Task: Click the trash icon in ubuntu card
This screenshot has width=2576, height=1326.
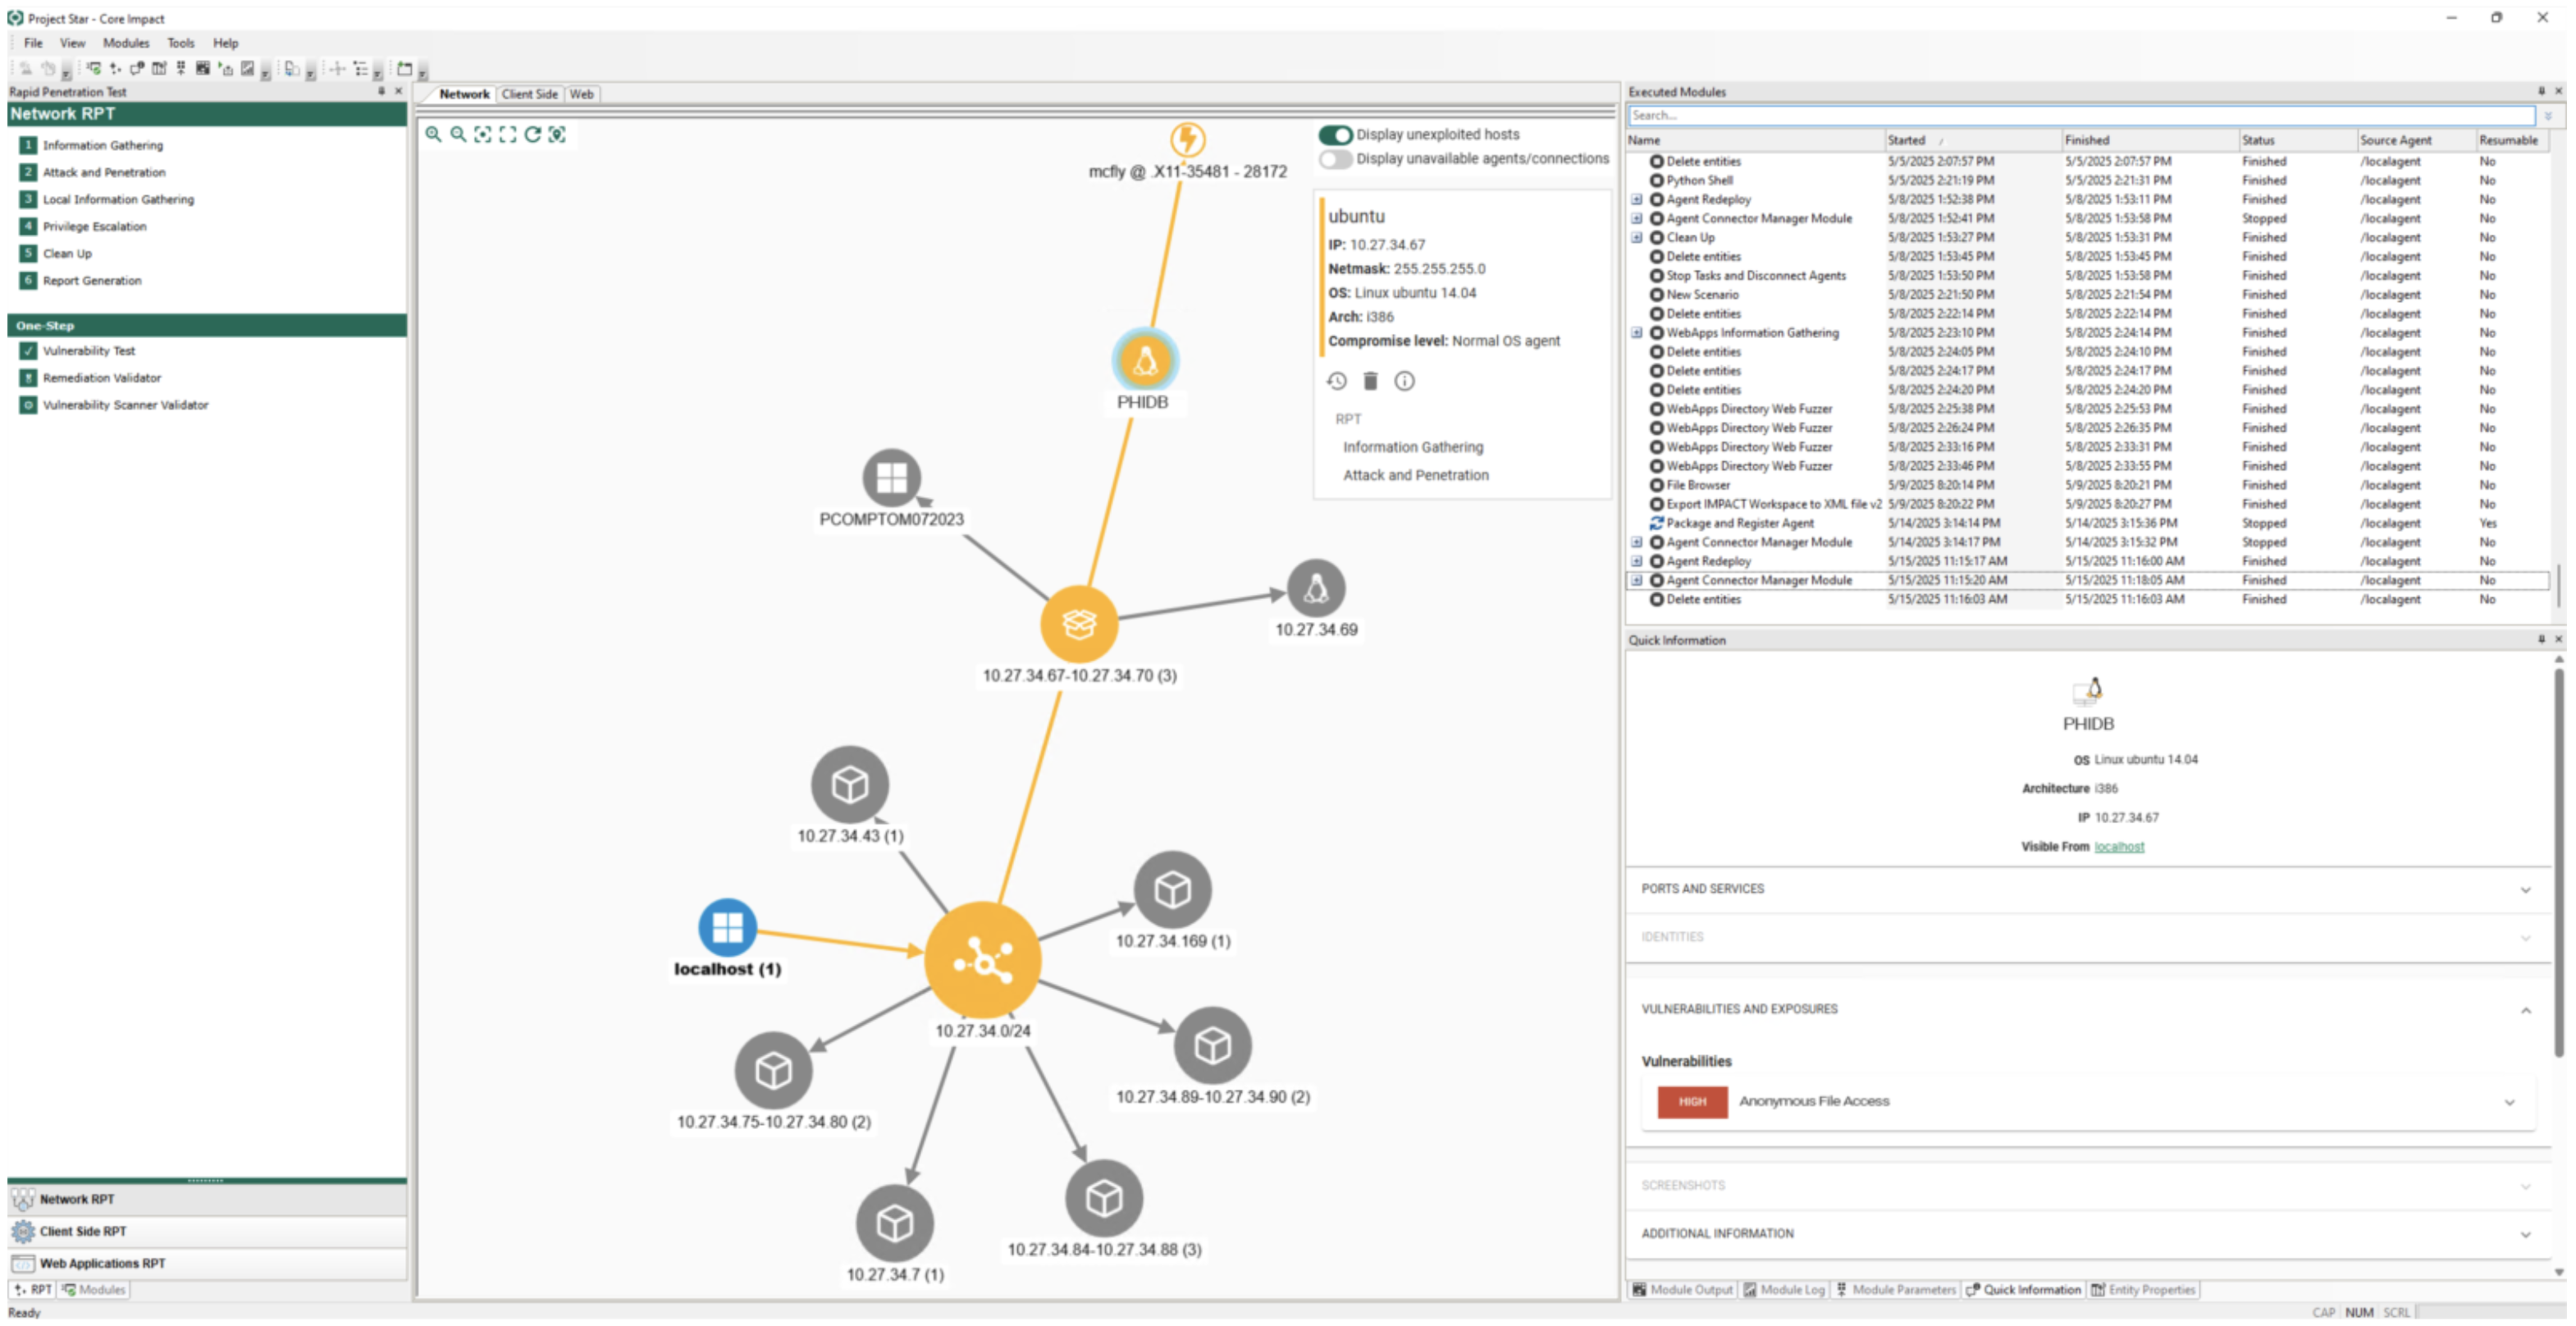Action: [1371, 381]
